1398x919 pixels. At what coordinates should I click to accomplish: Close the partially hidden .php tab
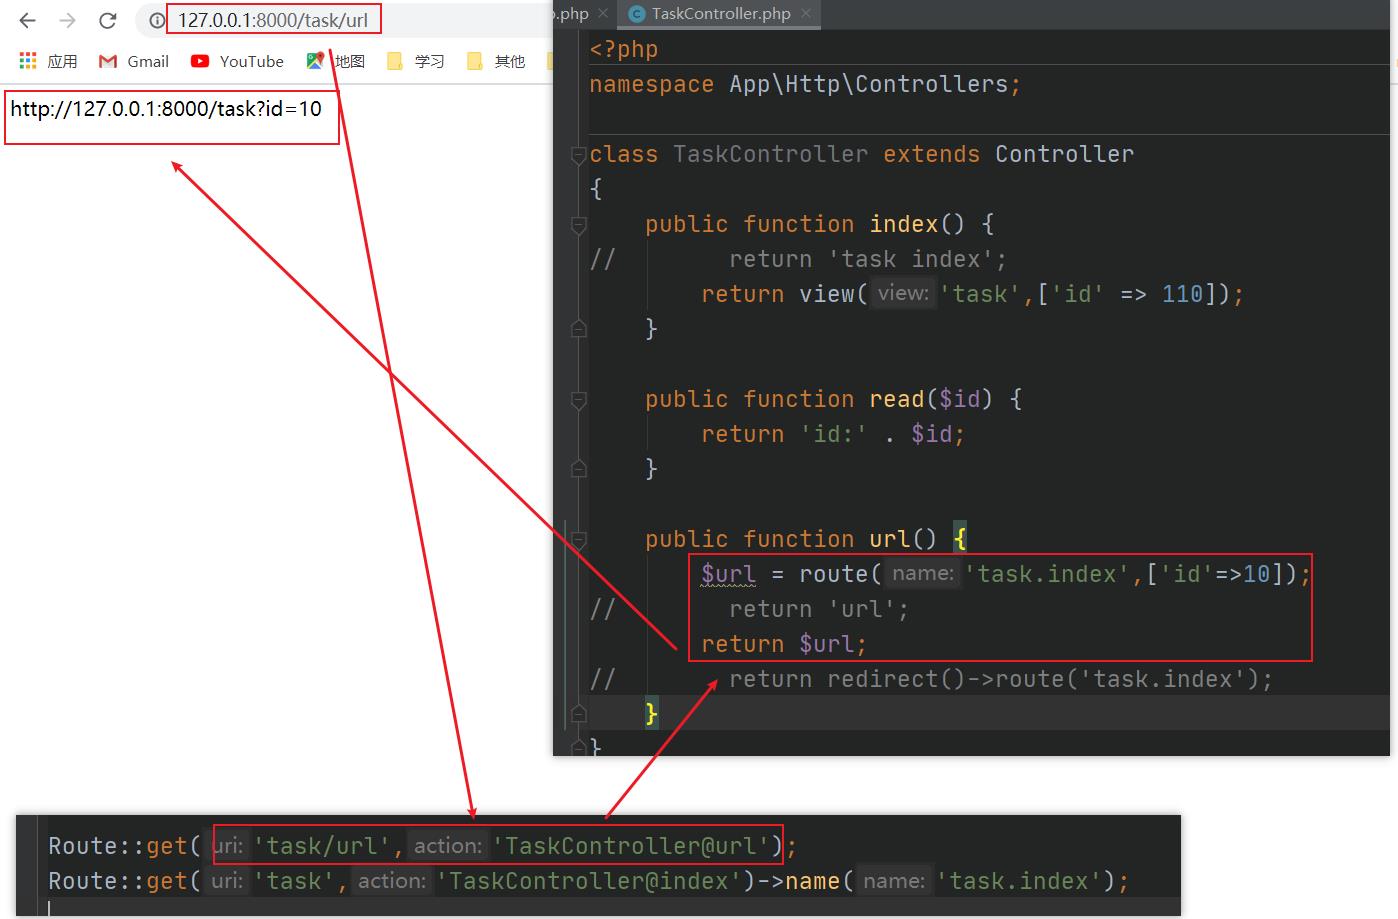[x=603, y=13]
